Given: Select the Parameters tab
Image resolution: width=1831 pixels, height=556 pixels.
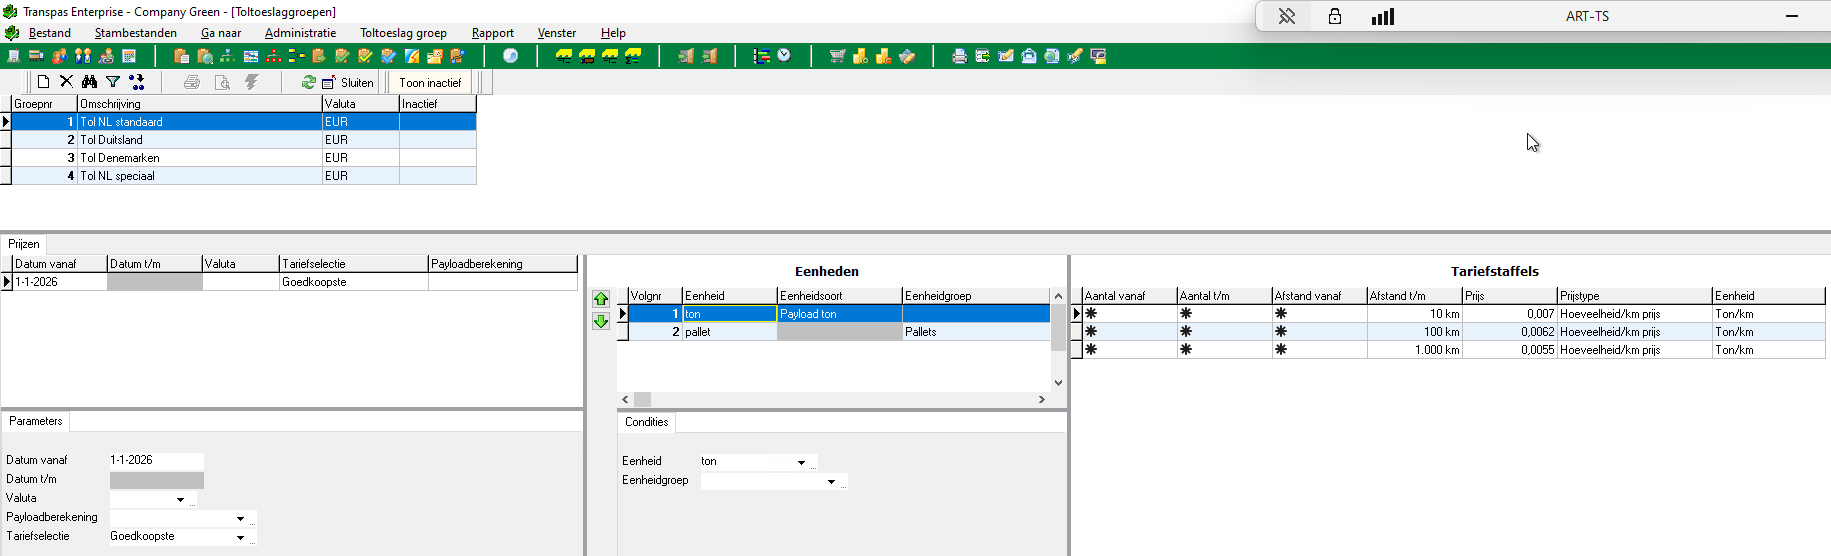Looking at the screenshot, I should (x=35, y=421).
